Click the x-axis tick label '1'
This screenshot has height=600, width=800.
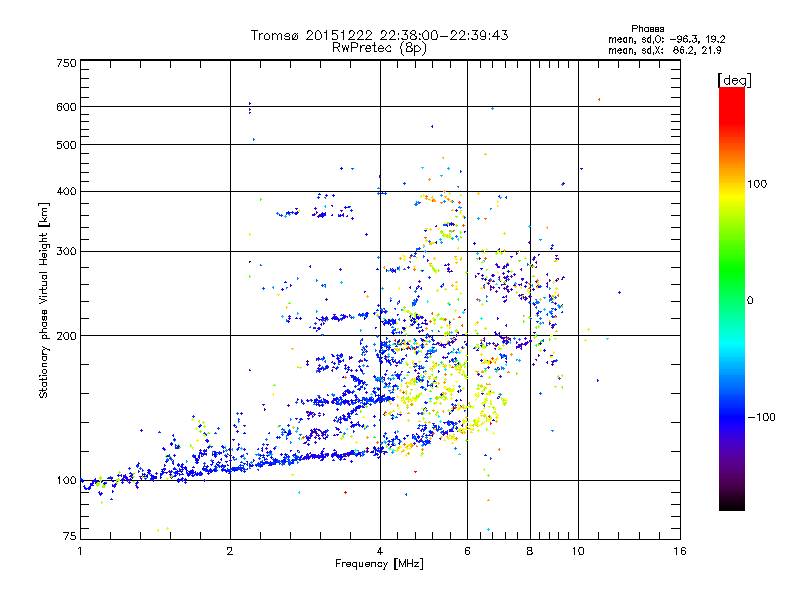[x=80, y=551]
